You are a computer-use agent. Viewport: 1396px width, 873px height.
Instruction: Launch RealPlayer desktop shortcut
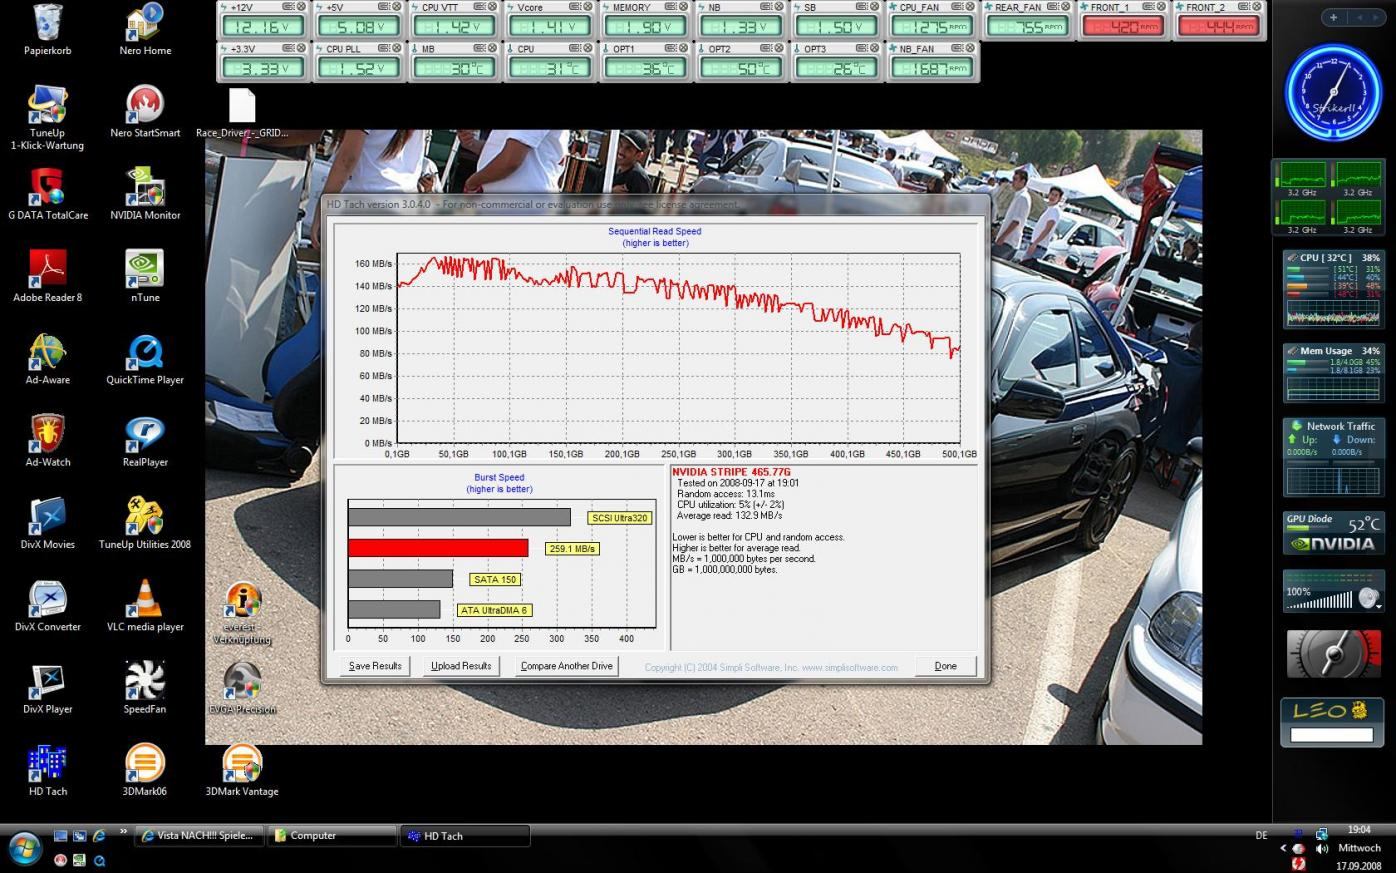coord(145,441)
